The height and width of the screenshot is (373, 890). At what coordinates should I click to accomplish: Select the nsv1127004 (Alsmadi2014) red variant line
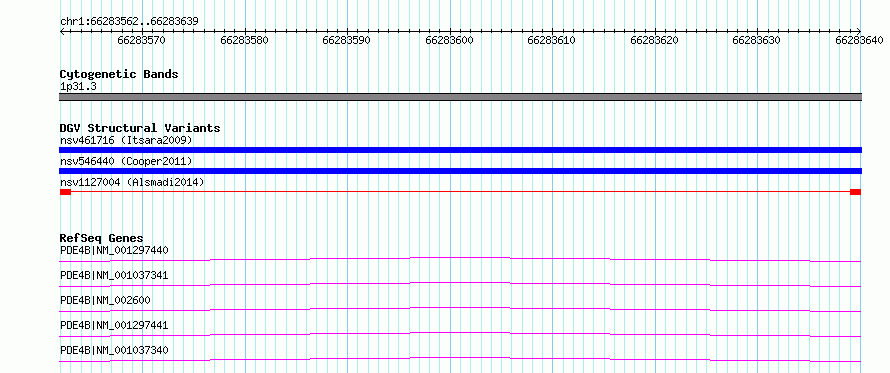460,192
